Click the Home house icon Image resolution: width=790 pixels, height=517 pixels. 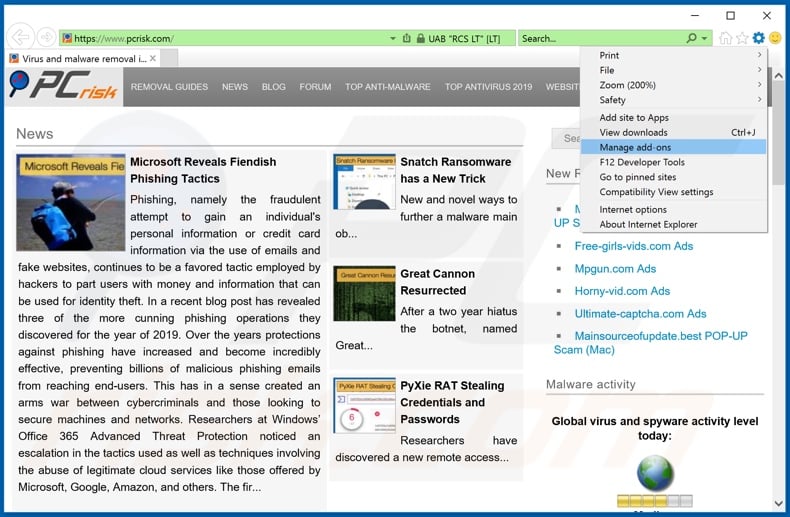[725, 38]
